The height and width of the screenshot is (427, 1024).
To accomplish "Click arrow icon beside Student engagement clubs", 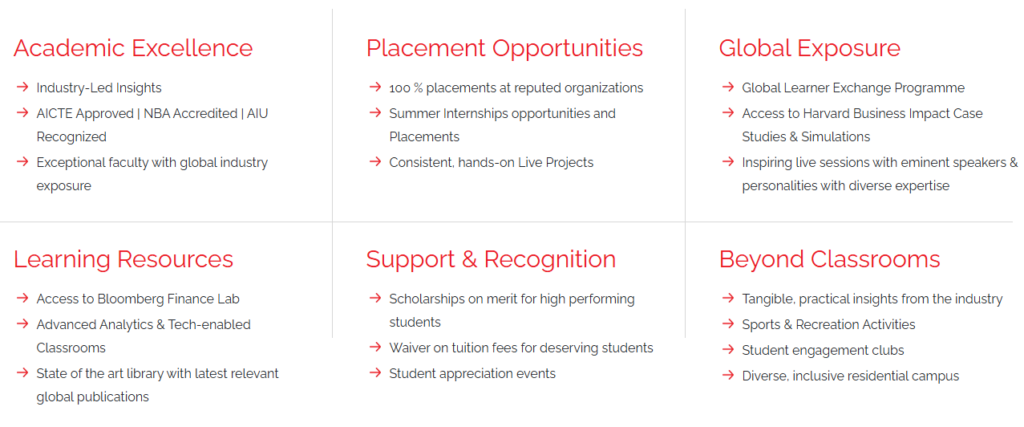I will coord(728,349).
